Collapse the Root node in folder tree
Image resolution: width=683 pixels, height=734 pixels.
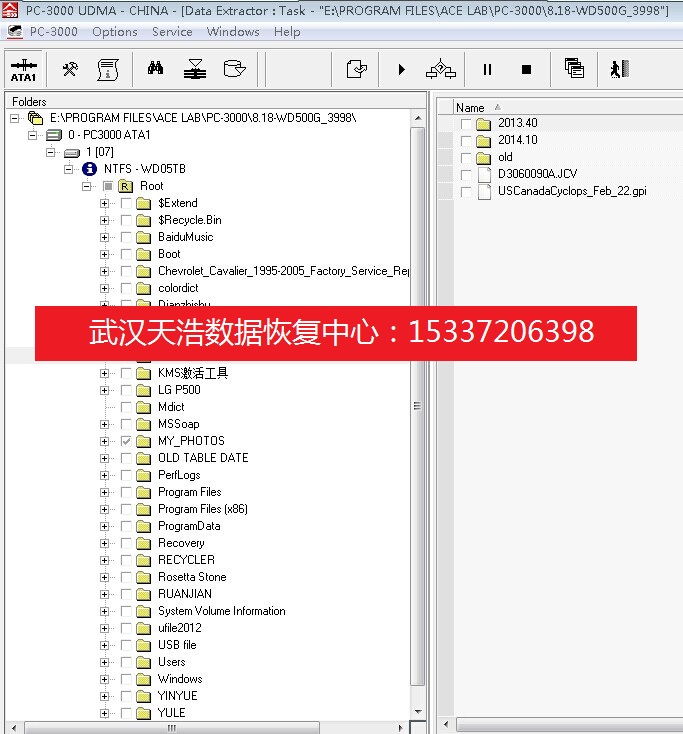tap(88, 186)
